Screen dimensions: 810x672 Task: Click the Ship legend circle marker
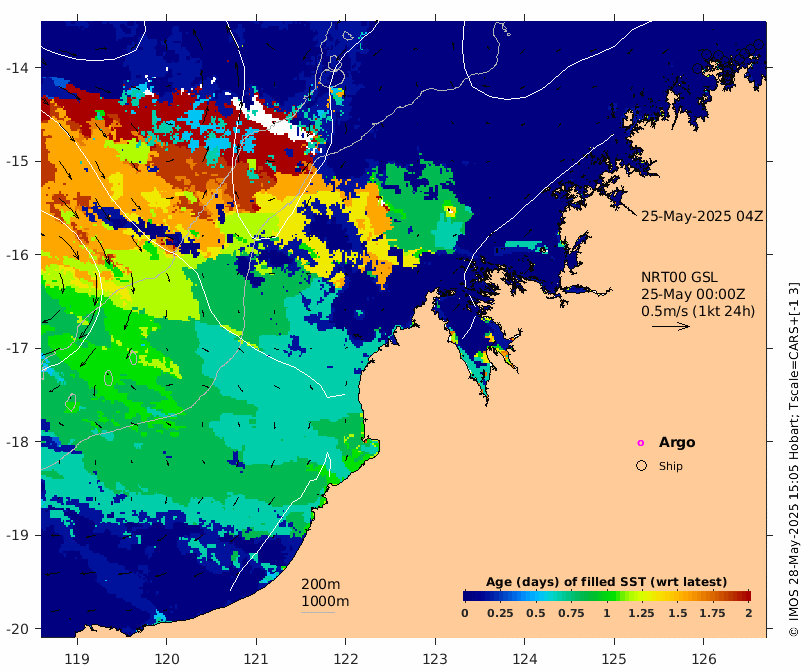tap(641, 466)
